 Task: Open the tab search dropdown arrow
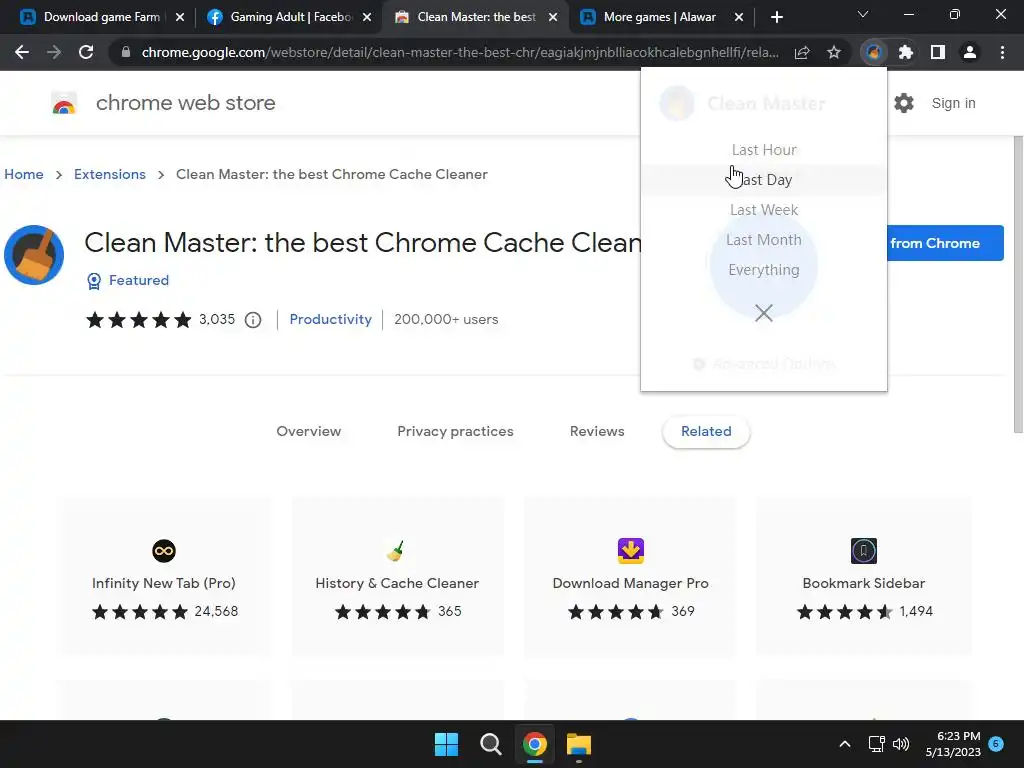[x=863, y=14]
